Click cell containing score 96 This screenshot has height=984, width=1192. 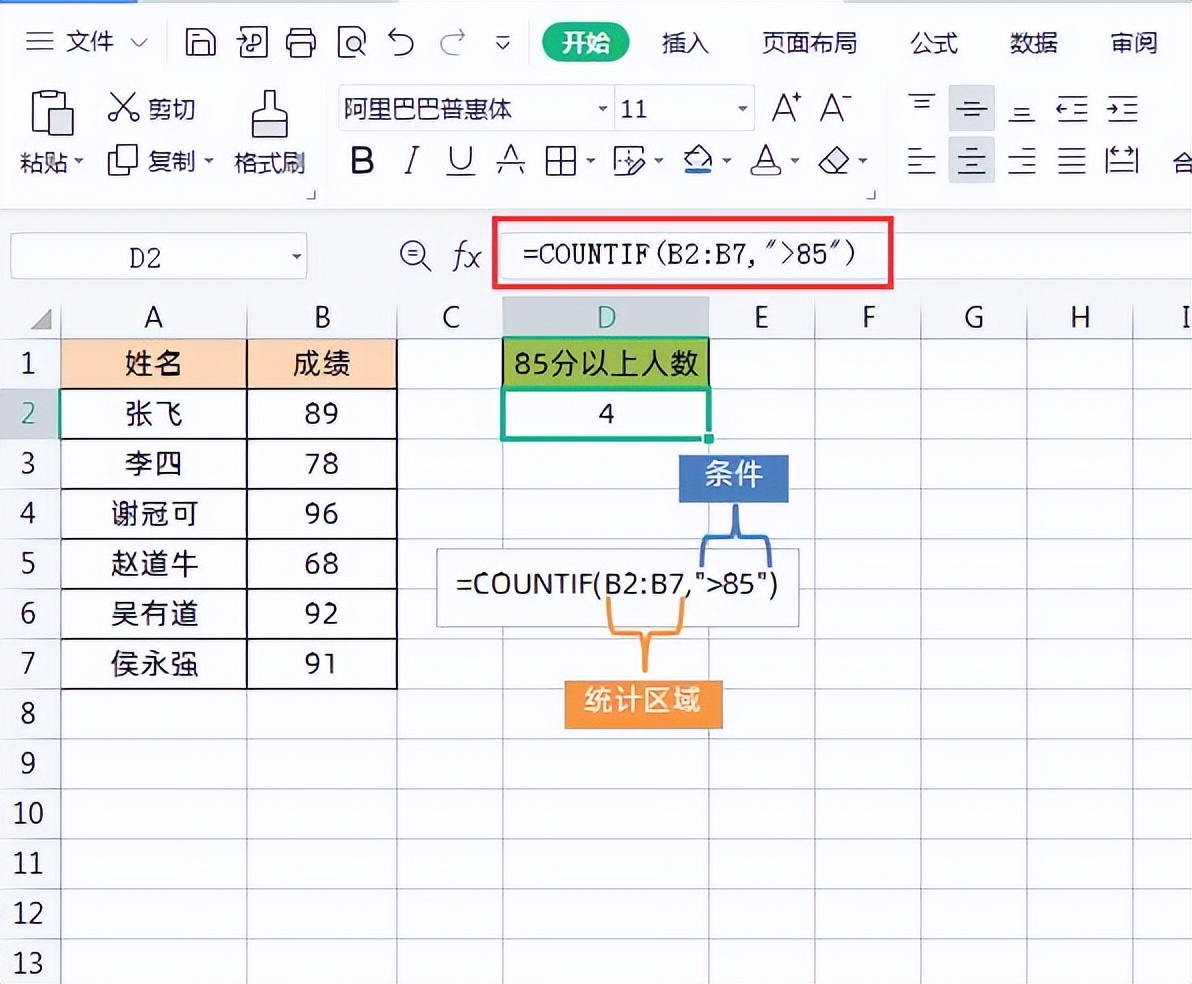point(322,513)
